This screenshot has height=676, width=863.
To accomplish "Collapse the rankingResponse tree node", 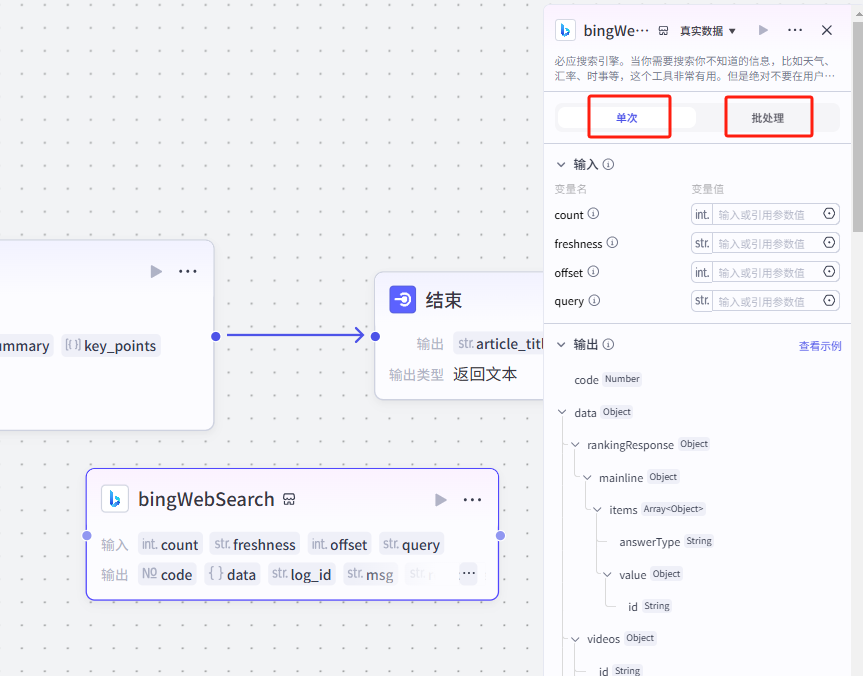I will pos(575,445).
